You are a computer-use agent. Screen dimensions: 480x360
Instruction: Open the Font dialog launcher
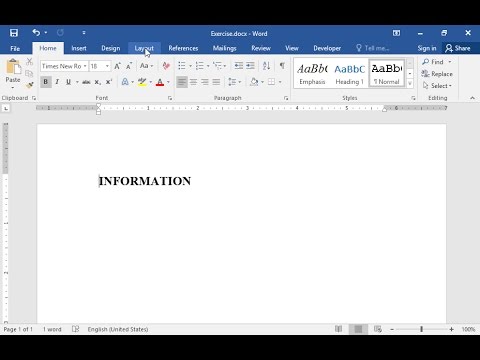pos(170,98)
